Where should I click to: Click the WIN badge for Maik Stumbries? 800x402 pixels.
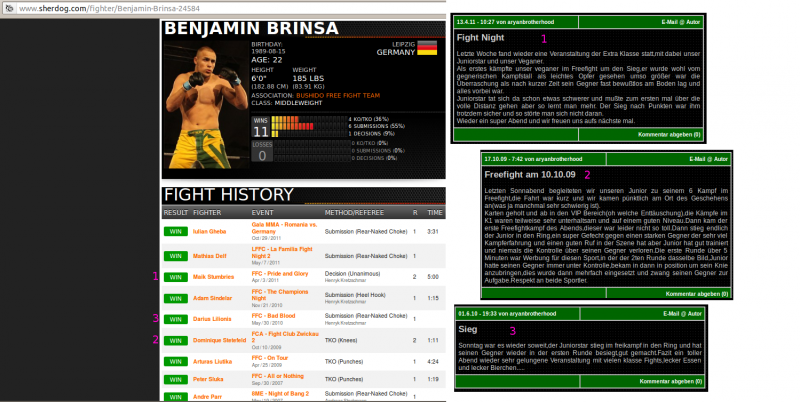click(176, 277)
